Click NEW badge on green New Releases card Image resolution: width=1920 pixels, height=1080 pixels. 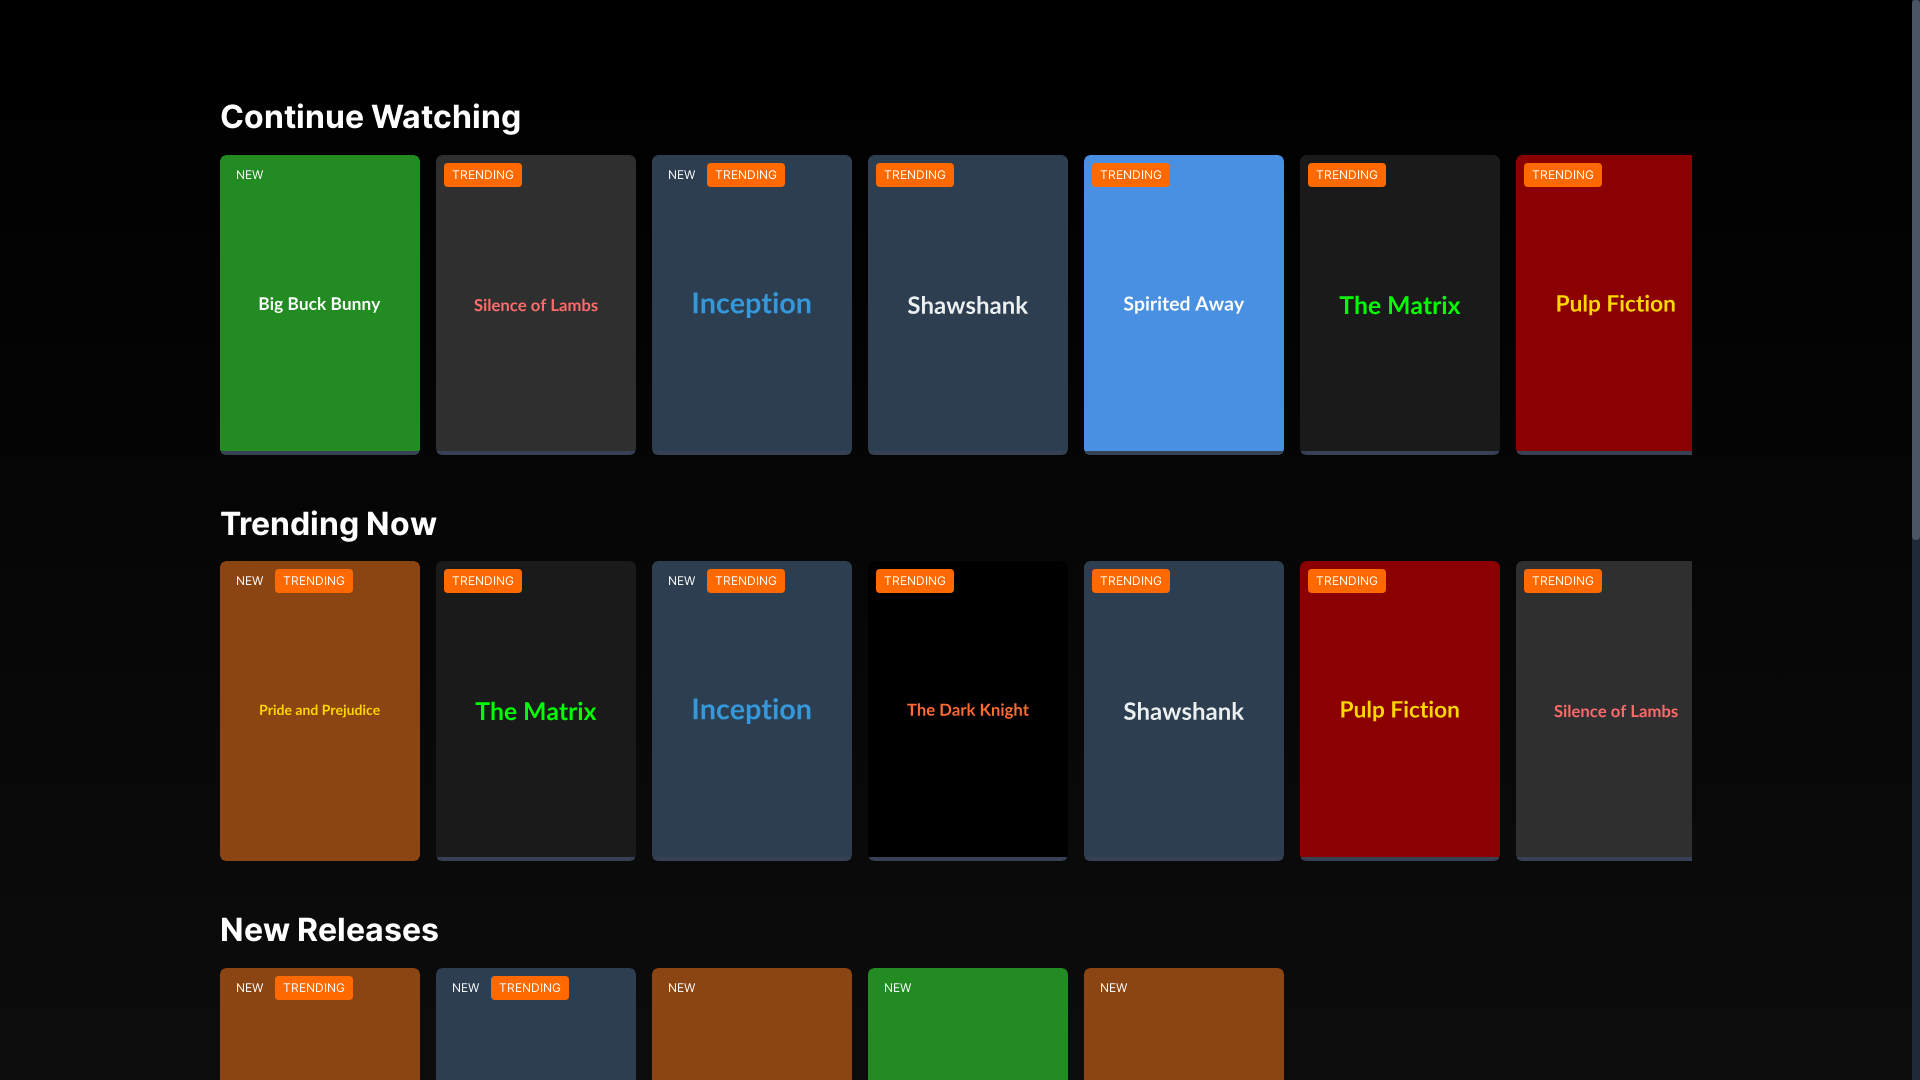pos(898,988)
